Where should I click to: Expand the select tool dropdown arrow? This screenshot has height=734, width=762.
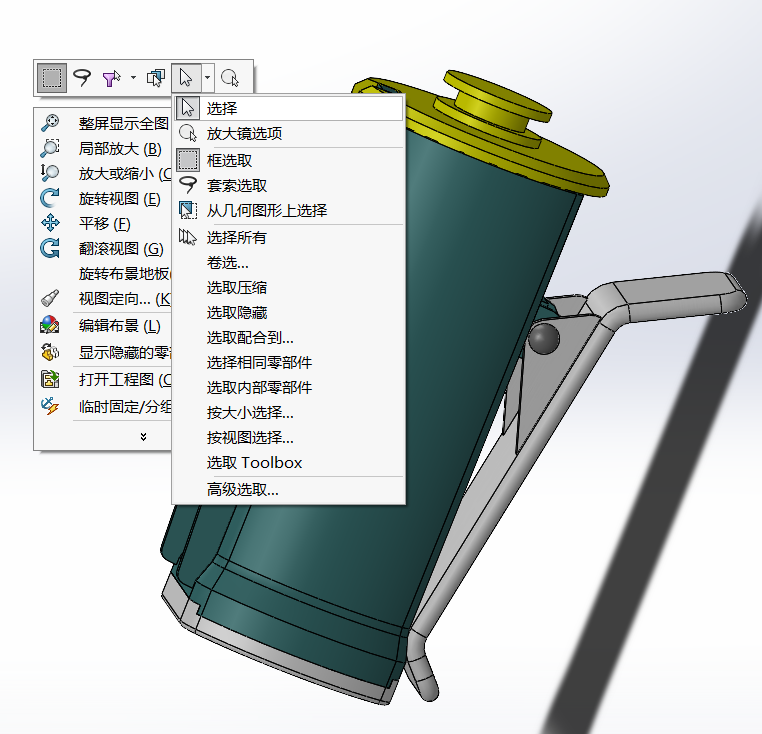(208, 78)
